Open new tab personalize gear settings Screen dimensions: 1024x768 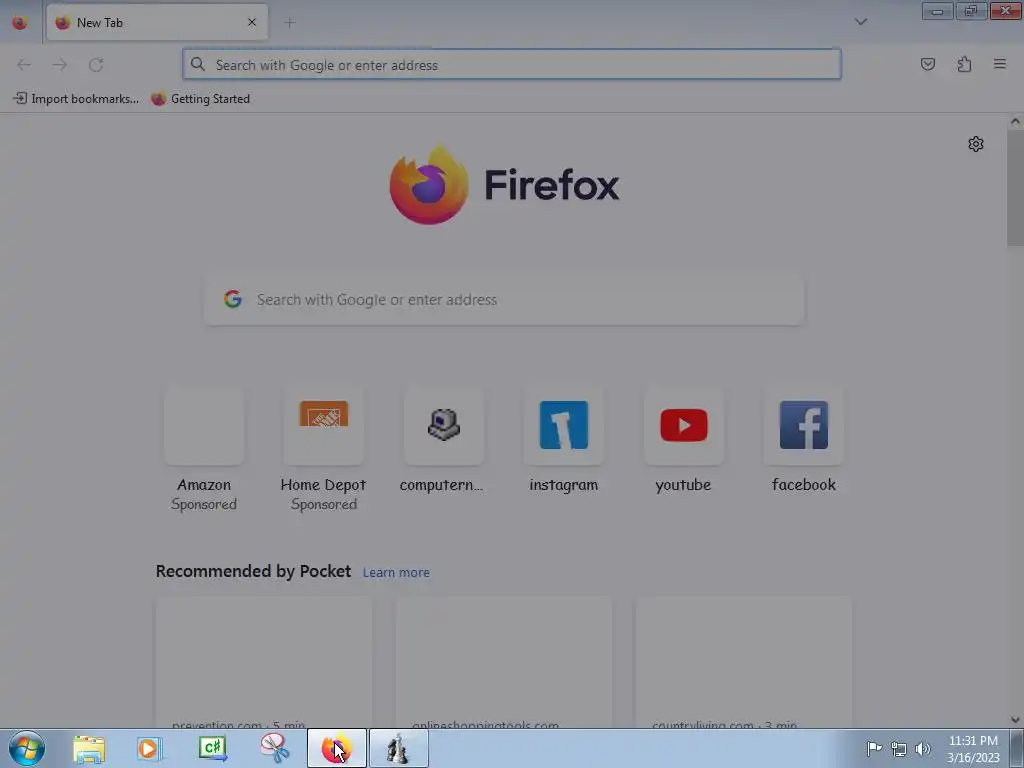coord(976,144)
